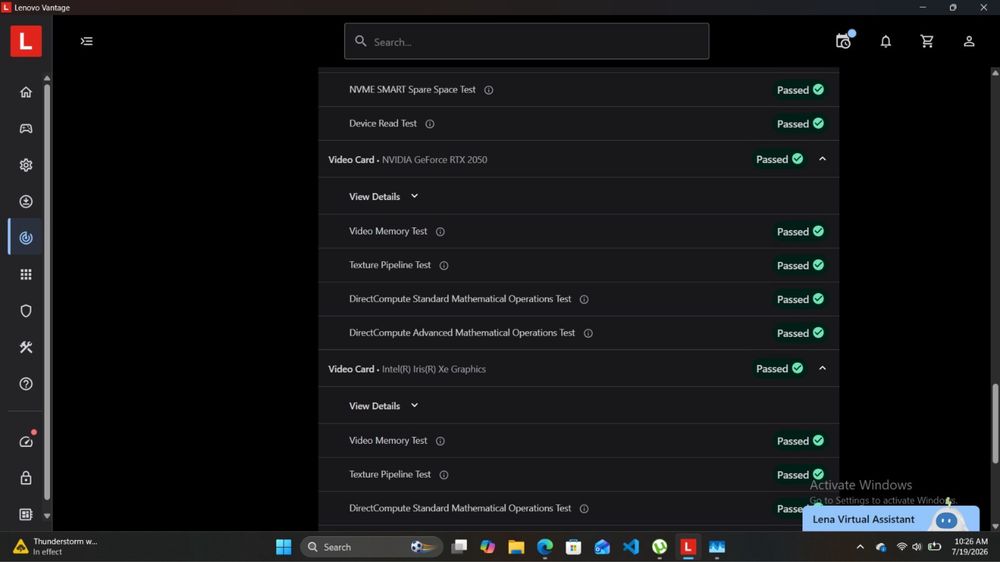Click Passed status of NVIDIA Video Card
The width and height of the screenshot is (1000, 562).
[779, 159]
